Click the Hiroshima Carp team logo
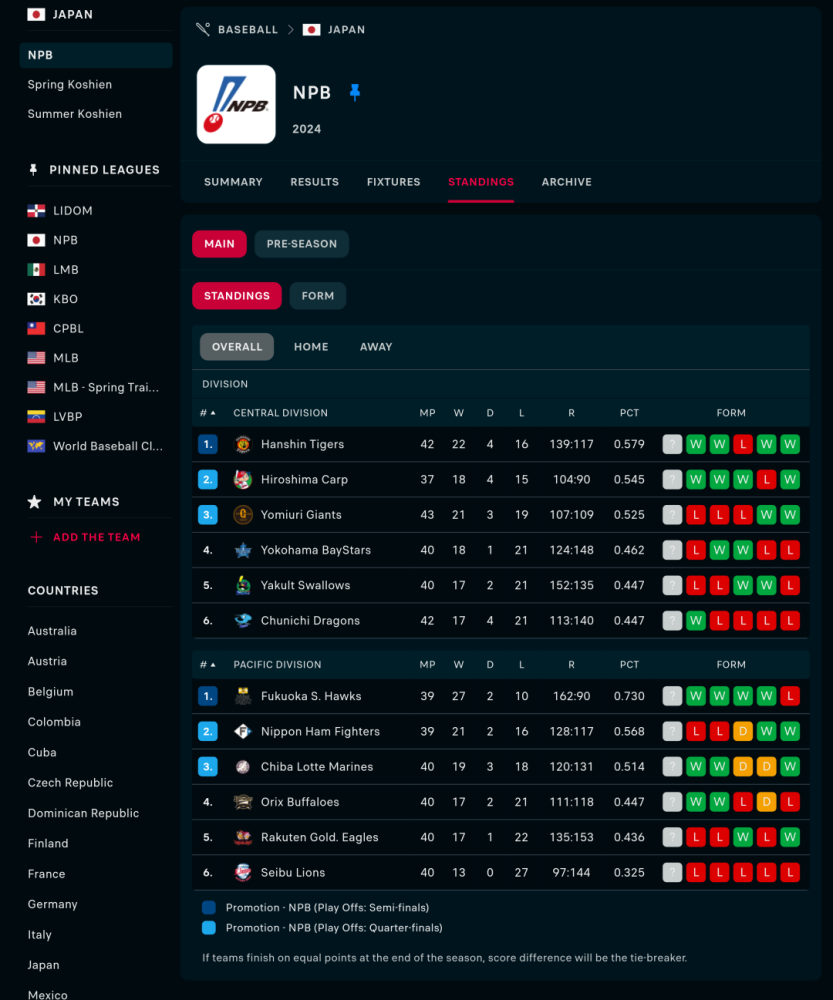This screenshot has height=1000, width=833. point(242,480)
